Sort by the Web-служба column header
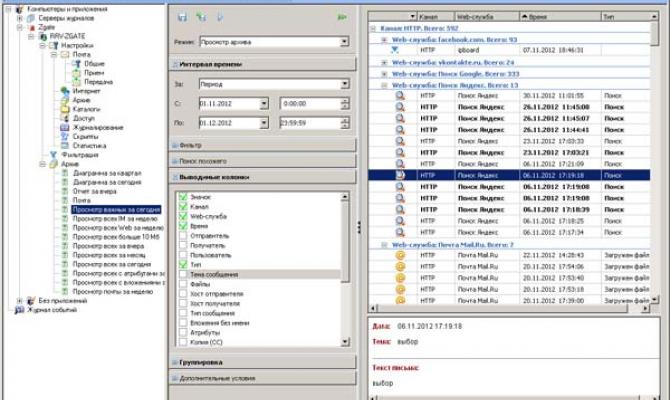670x400 pixels. click(487, 17)
